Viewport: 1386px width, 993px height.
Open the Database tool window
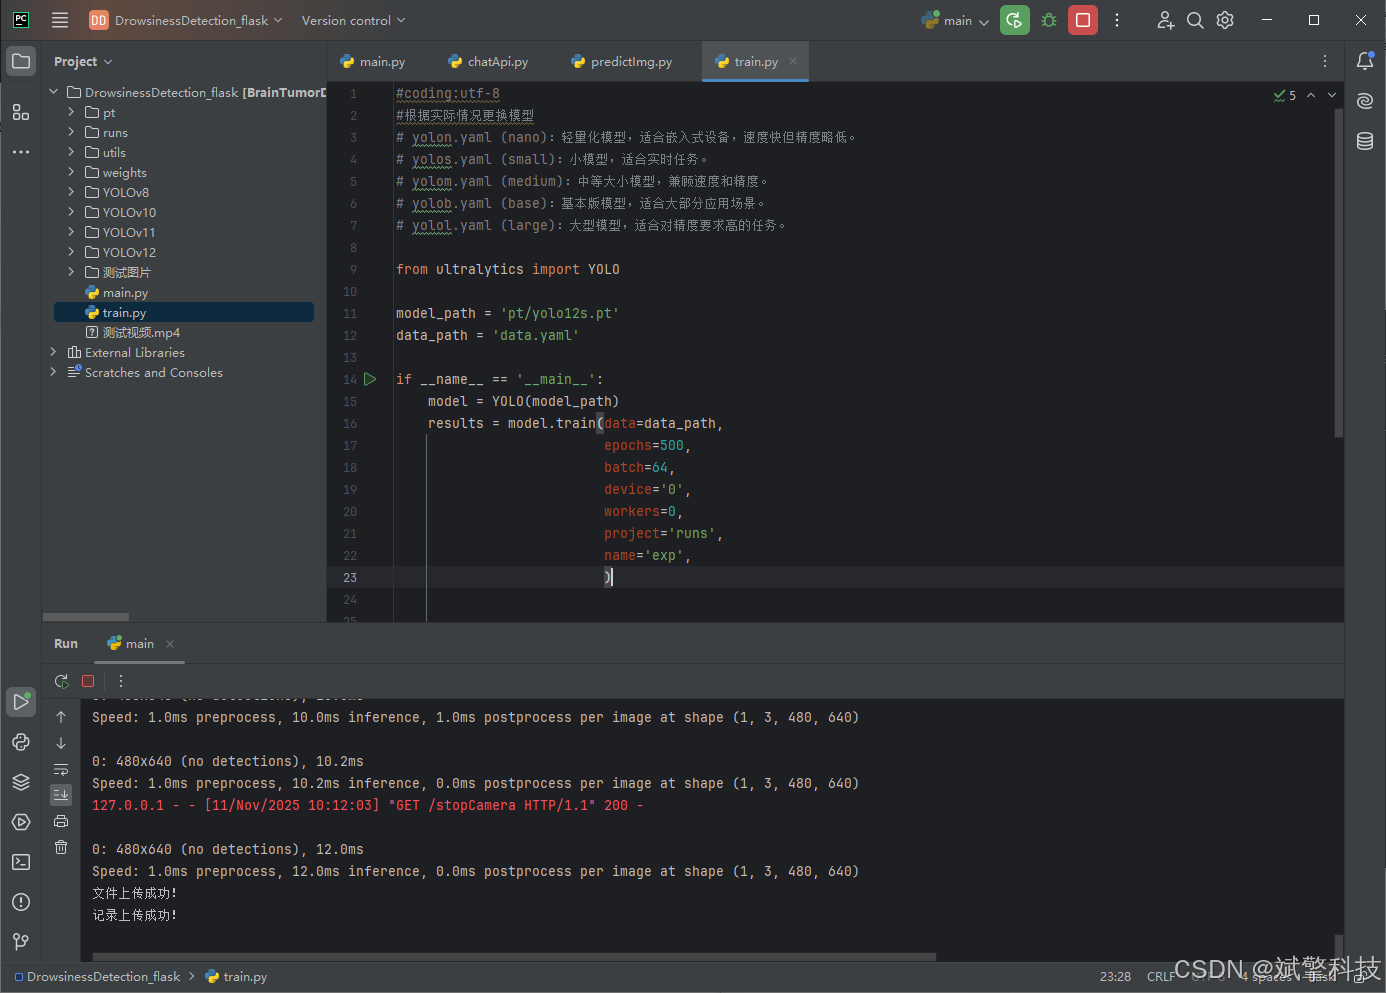(1365, 141)
